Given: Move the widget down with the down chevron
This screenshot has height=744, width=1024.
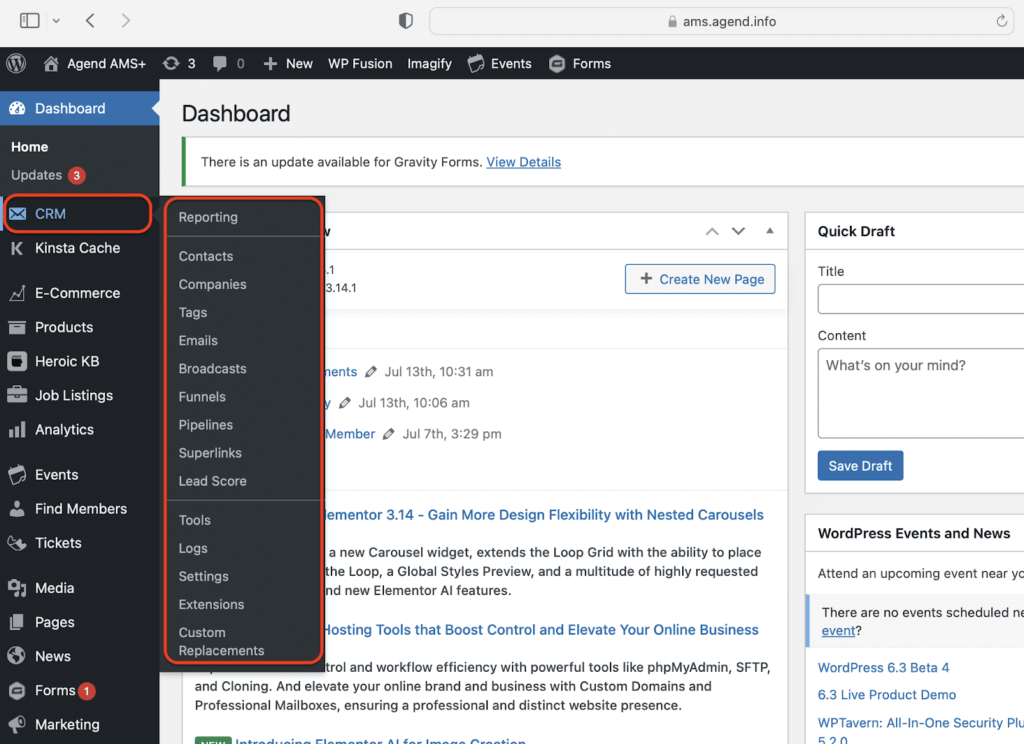Looking at the screenshot, I should click(x=738, y=231).
